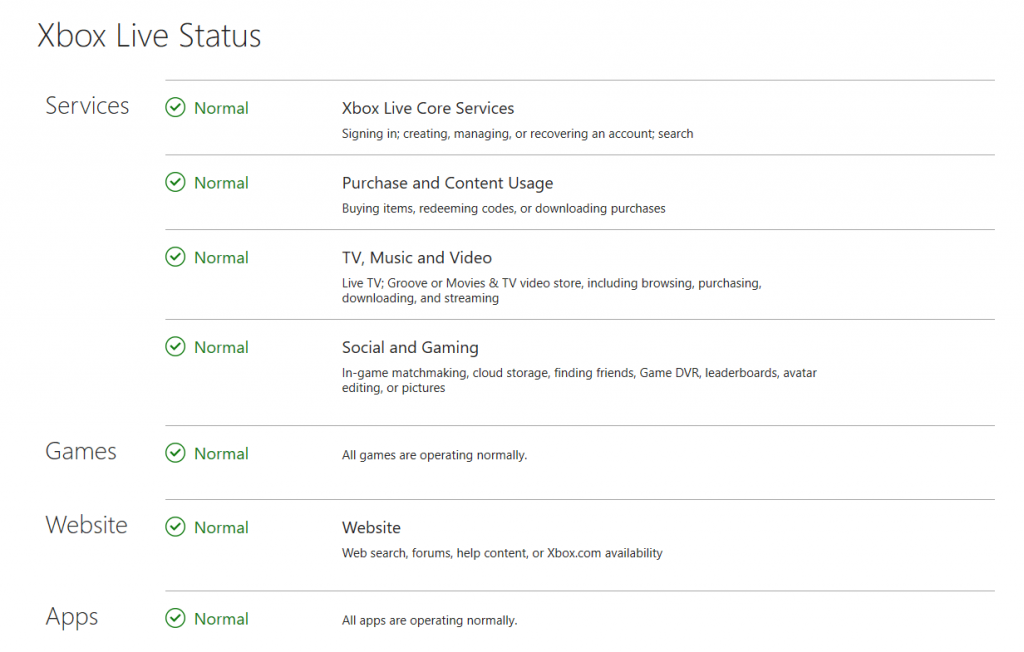Expand the Social and Gaming status row
The image size is (1024, 652).
(410, 348)
